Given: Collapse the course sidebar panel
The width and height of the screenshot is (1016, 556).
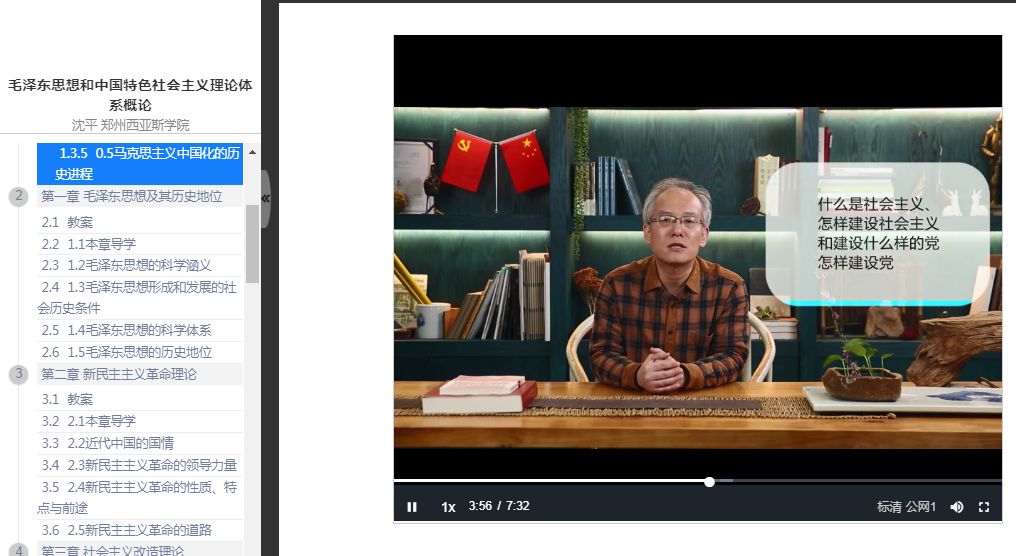Looking at the screenshot, I should 266,198.
